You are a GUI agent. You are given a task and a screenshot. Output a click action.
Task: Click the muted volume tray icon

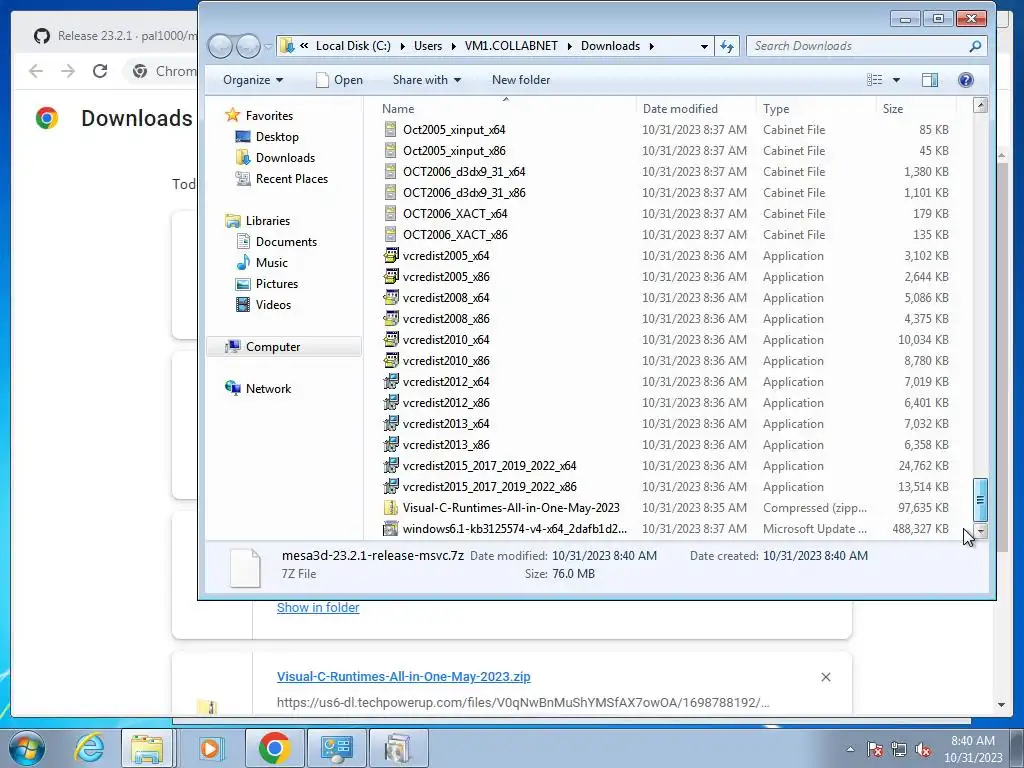click(923, 749)
